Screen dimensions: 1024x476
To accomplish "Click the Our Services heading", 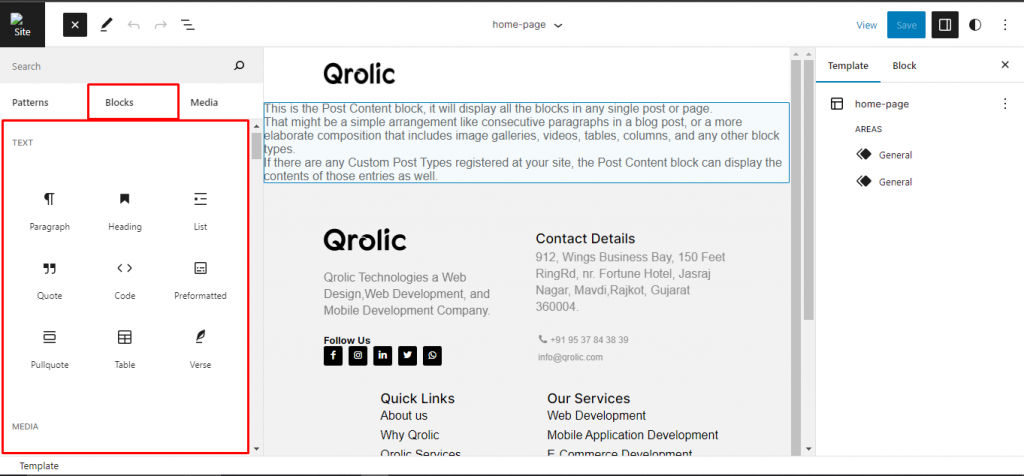I will (x=588, y=398).
